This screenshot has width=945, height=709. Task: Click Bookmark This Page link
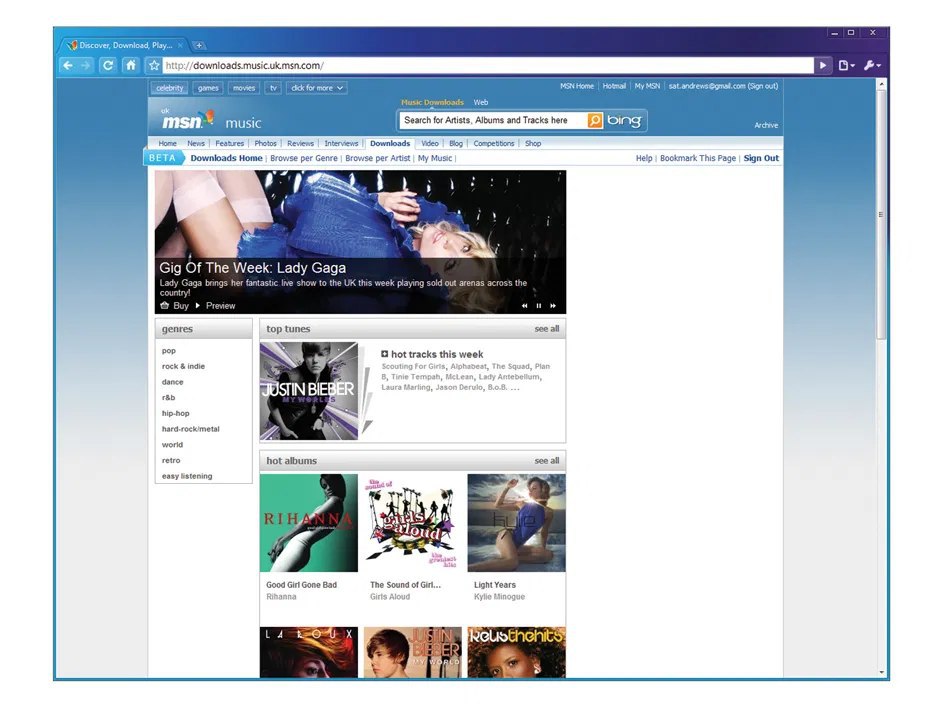click(x=698, y=158)
